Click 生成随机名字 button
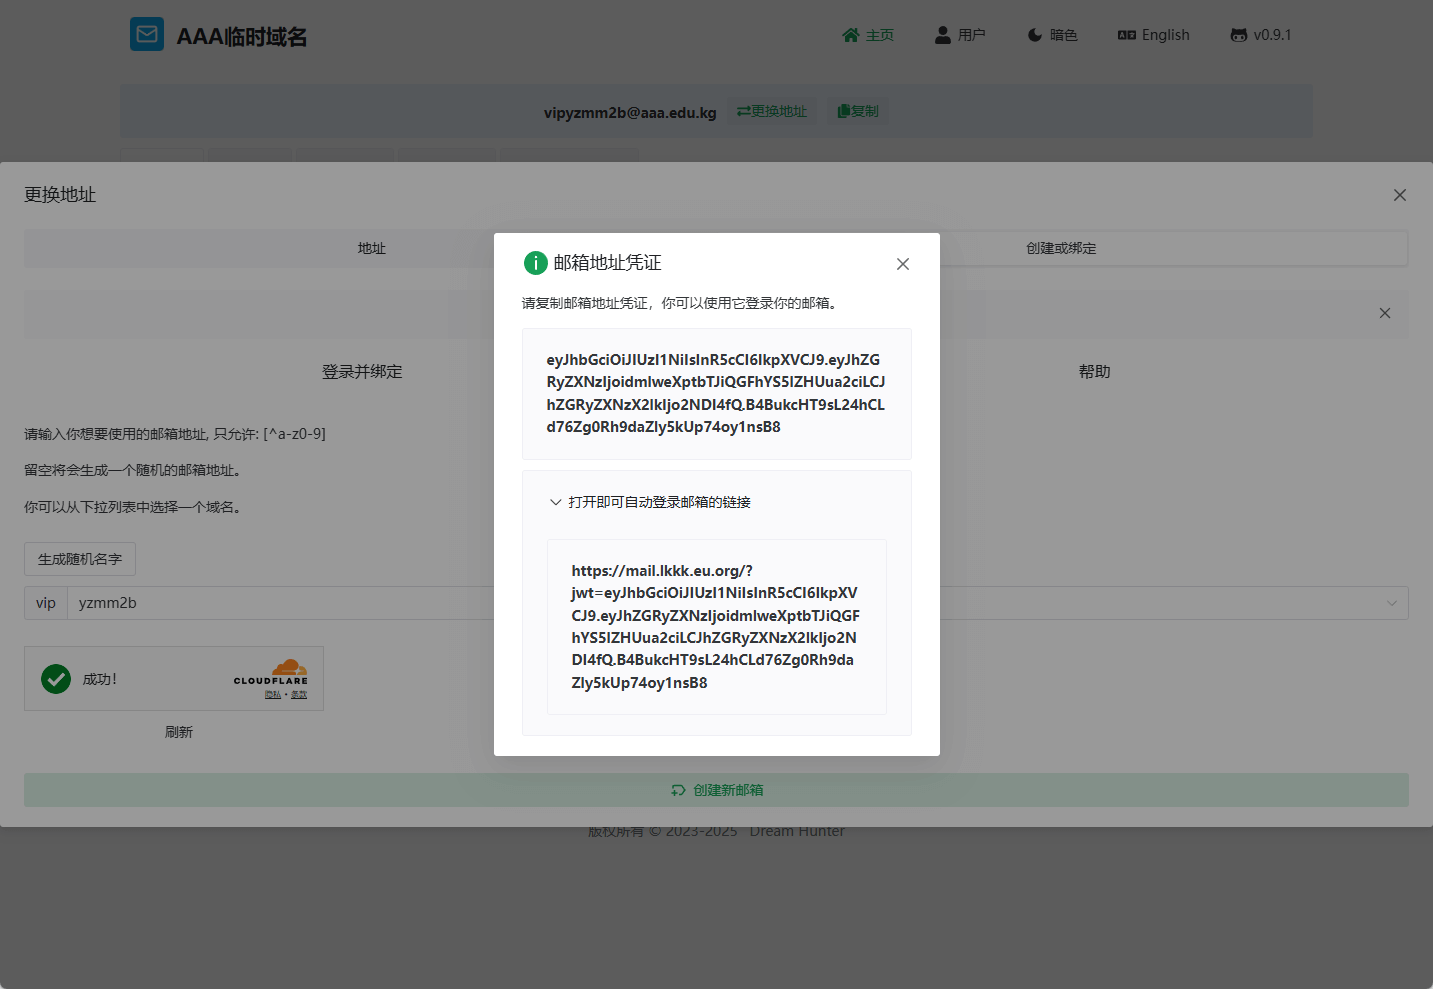The height and width of the screenshot is (989, 1433). tap(80, 559)
